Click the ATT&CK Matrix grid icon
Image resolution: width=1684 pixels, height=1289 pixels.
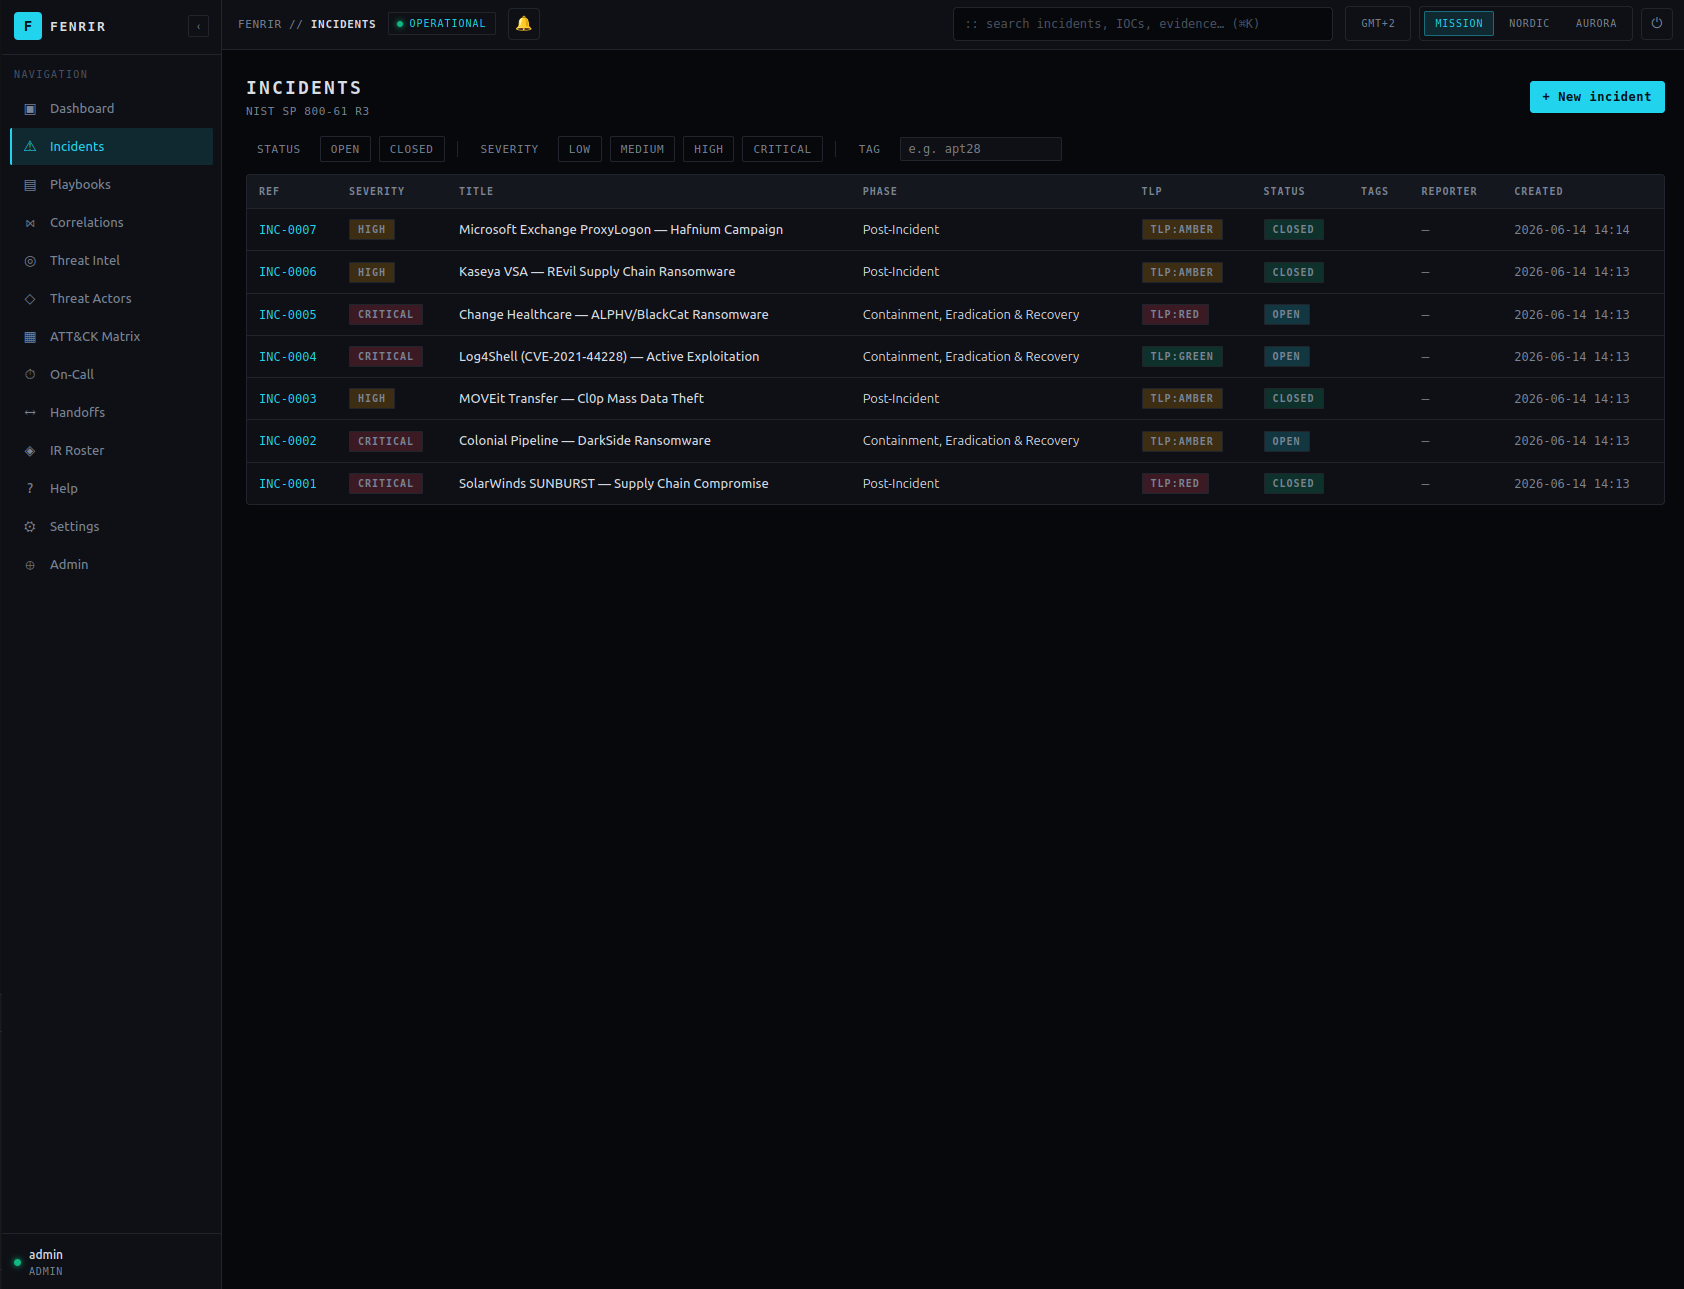click(x=30, y=336)
